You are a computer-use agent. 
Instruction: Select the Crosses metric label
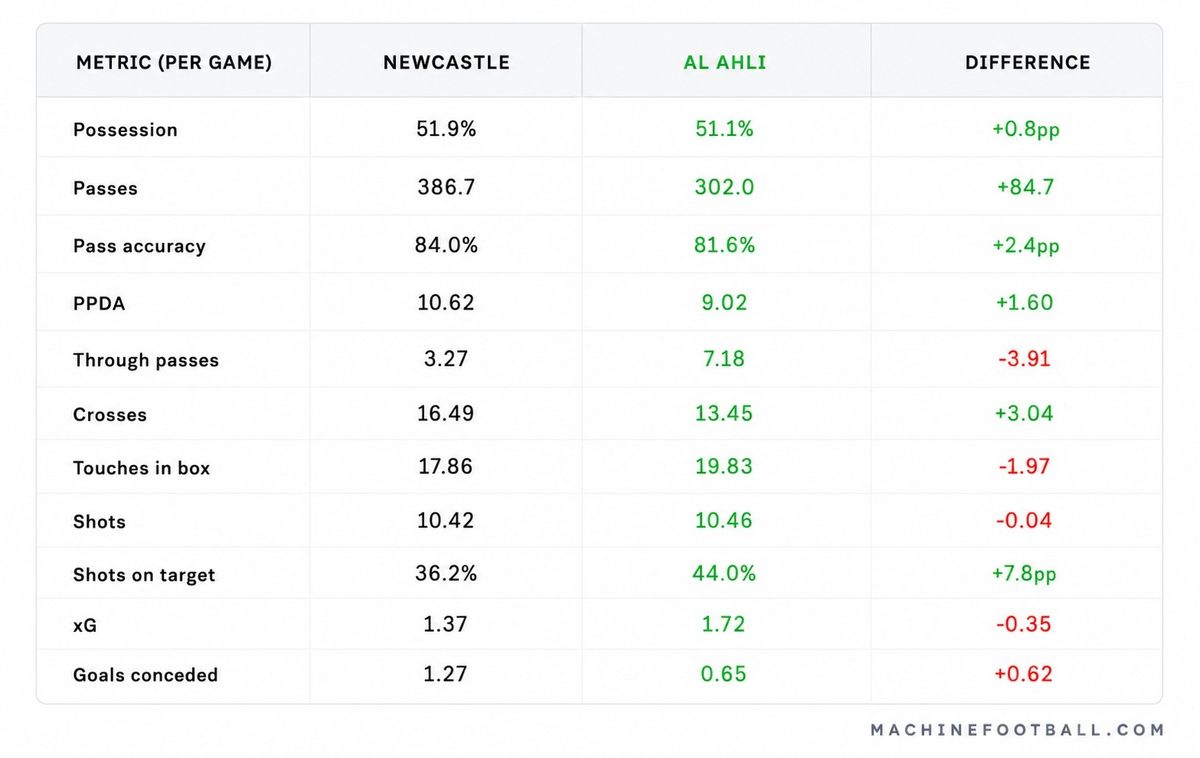click(110, 415)
